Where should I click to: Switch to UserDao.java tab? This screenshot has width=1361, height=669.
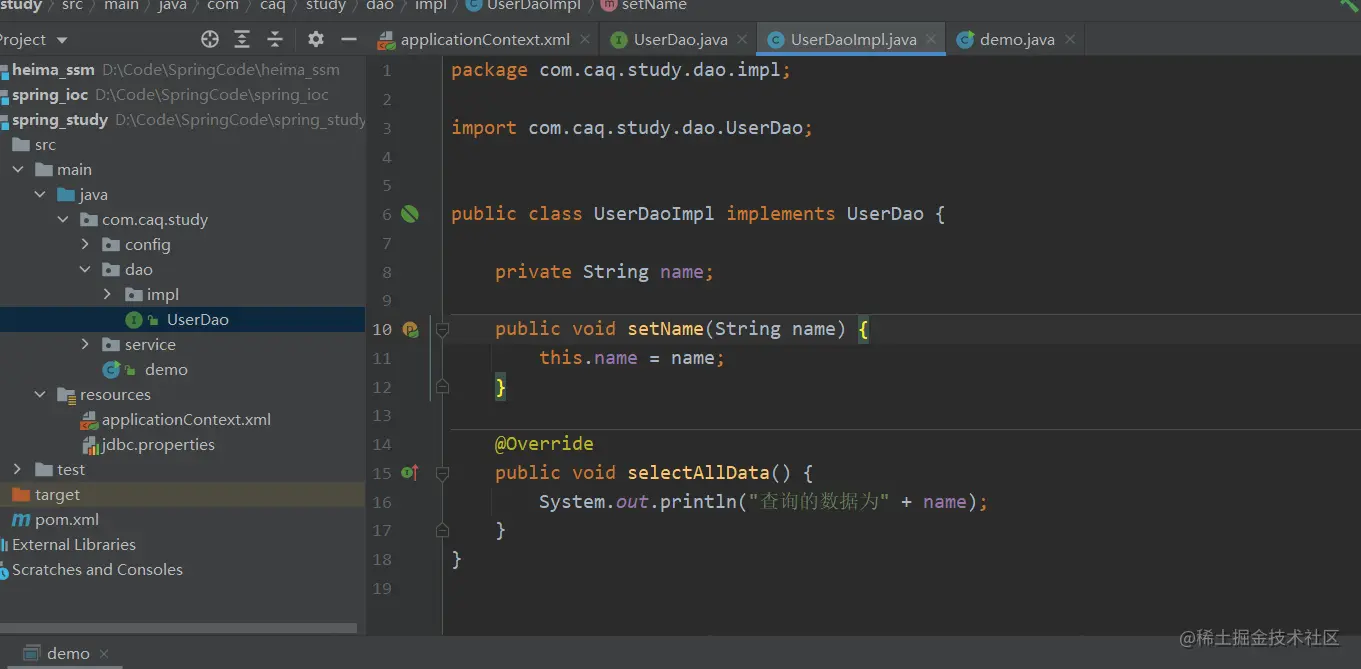click(680, 40)
